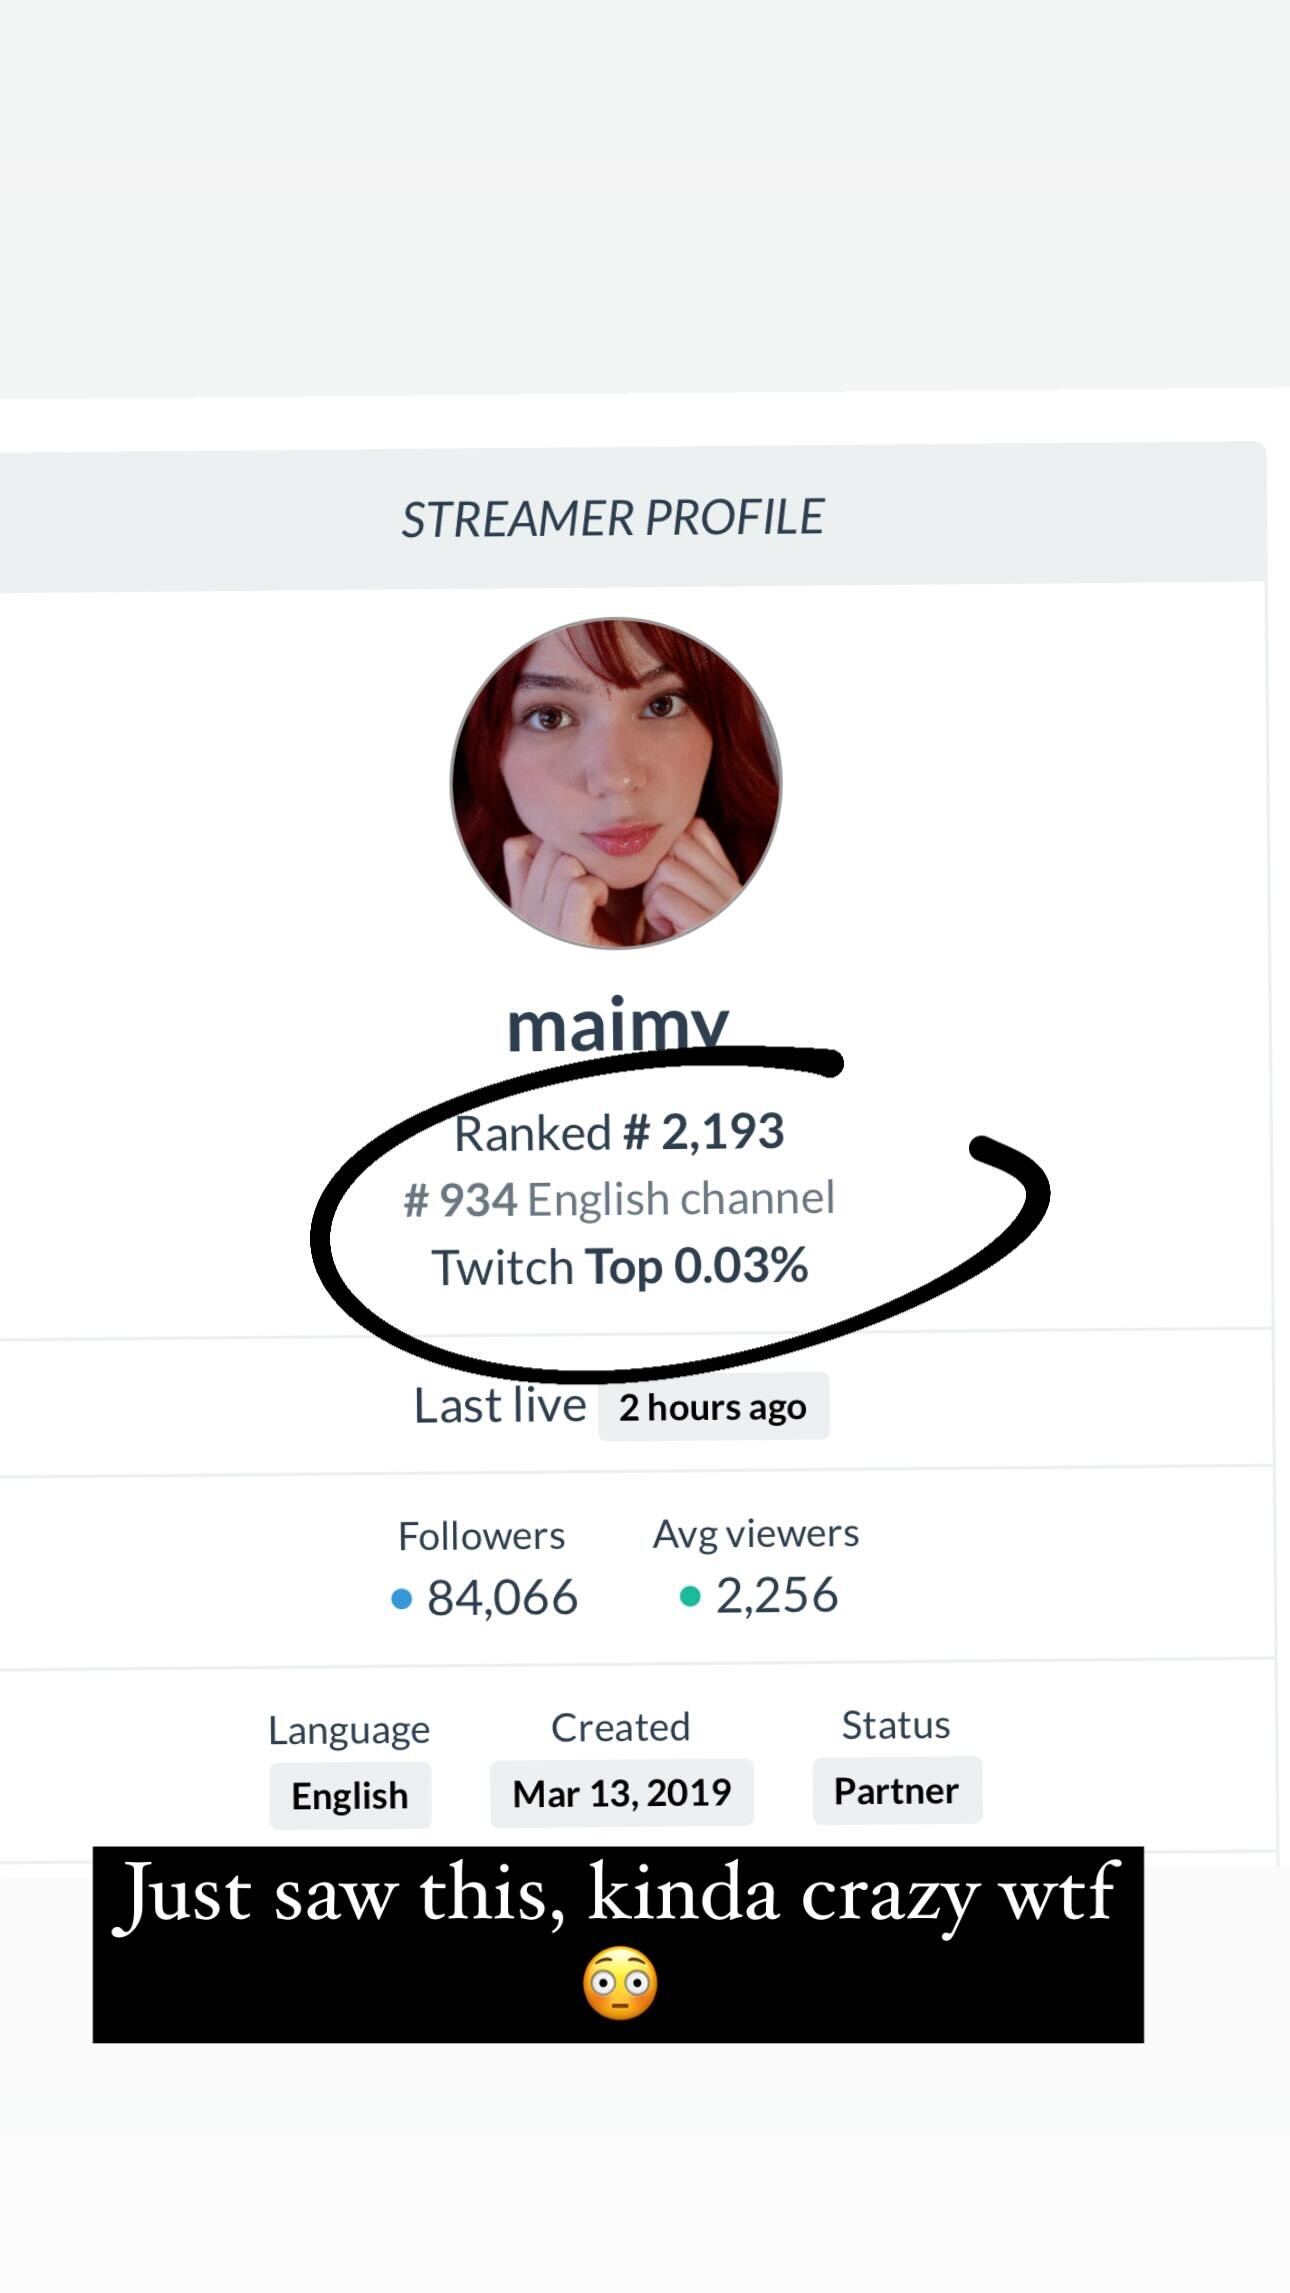Click the Followers label
1290x2293 pixels.
click(481, 1536)
